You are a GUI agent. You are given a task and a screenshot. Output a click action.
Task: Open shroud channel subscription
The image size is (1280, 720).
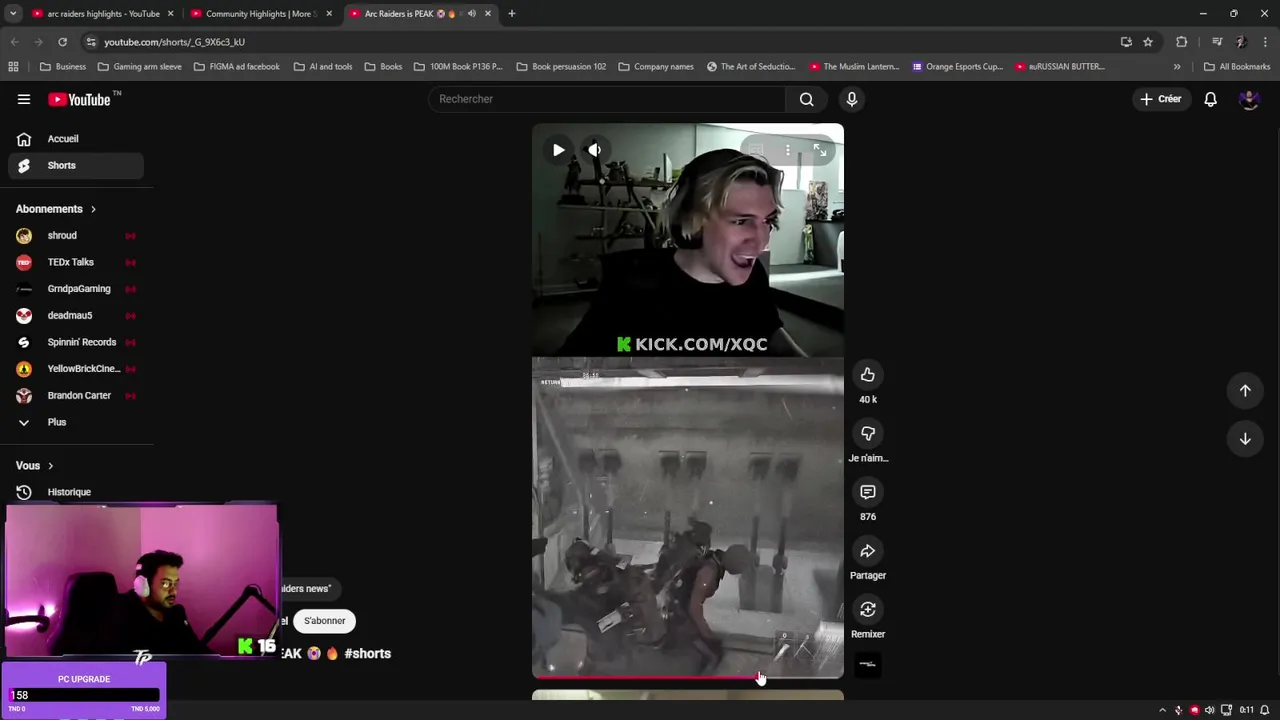[x=76, y=236]
